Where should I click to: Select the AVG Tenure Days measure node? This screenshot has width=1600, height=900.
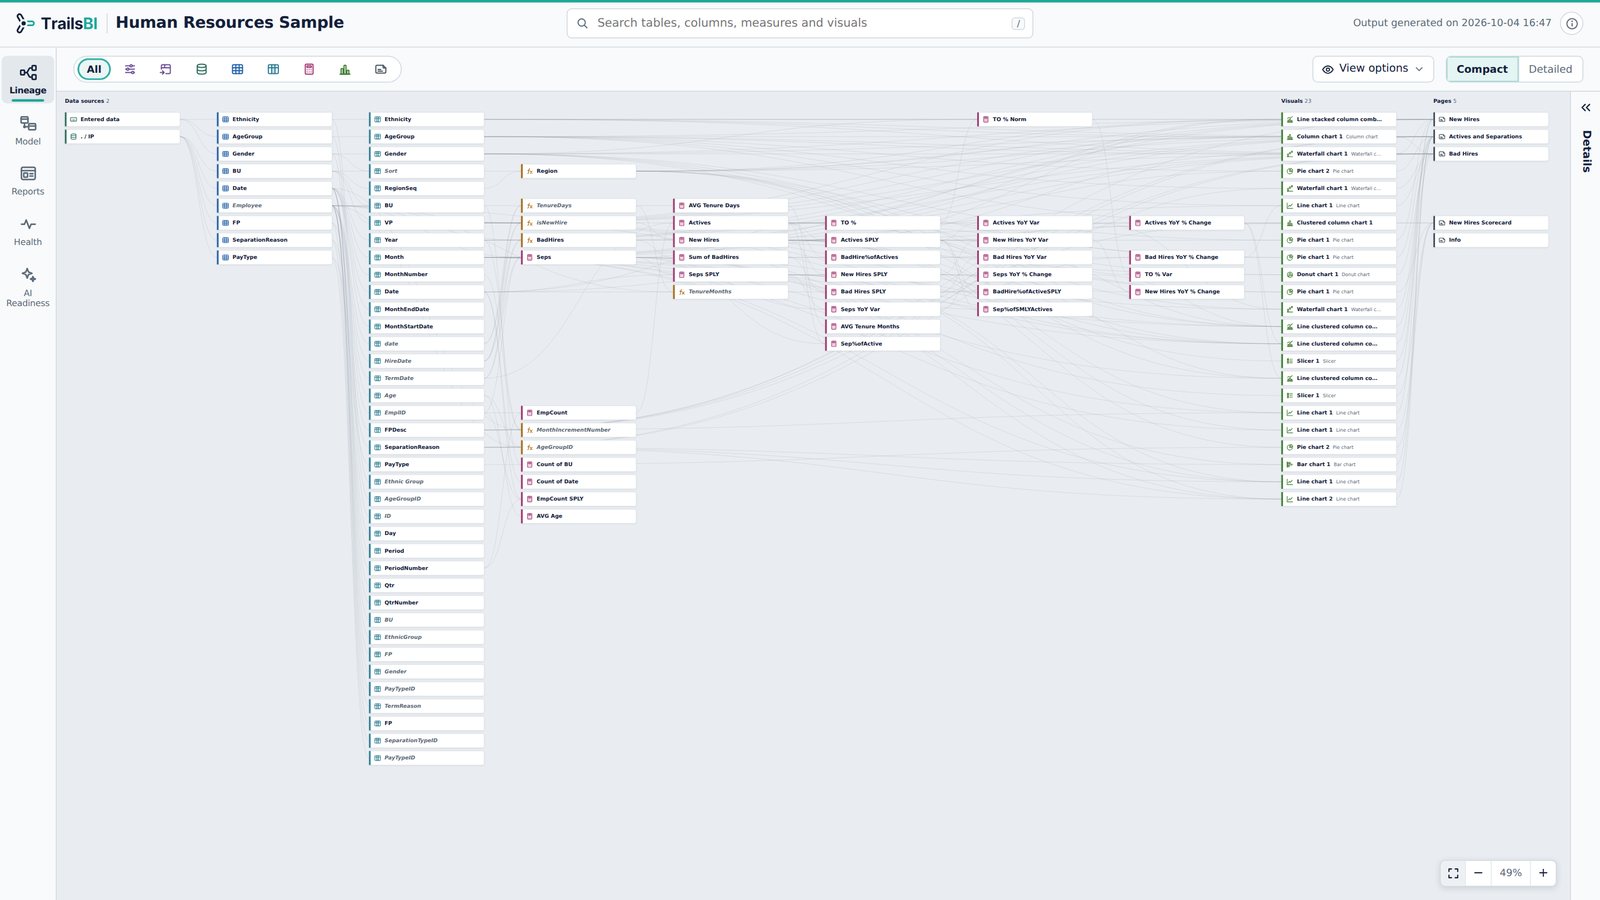(x=731, y=205)
